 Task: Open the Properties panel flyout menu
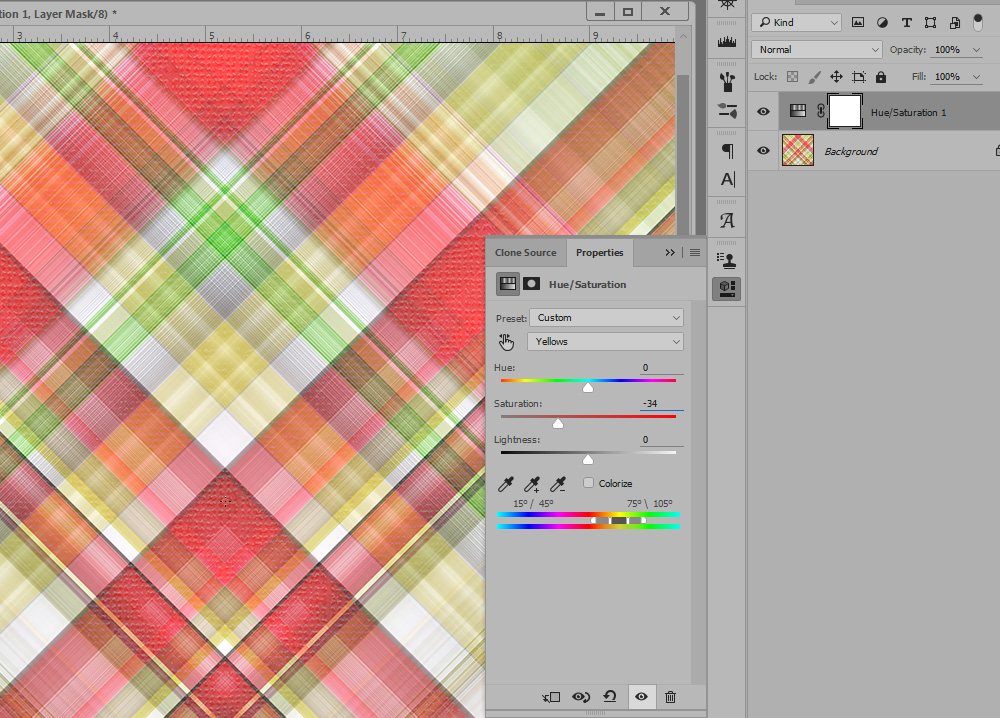pyautogui.click(x=695, y=253)
